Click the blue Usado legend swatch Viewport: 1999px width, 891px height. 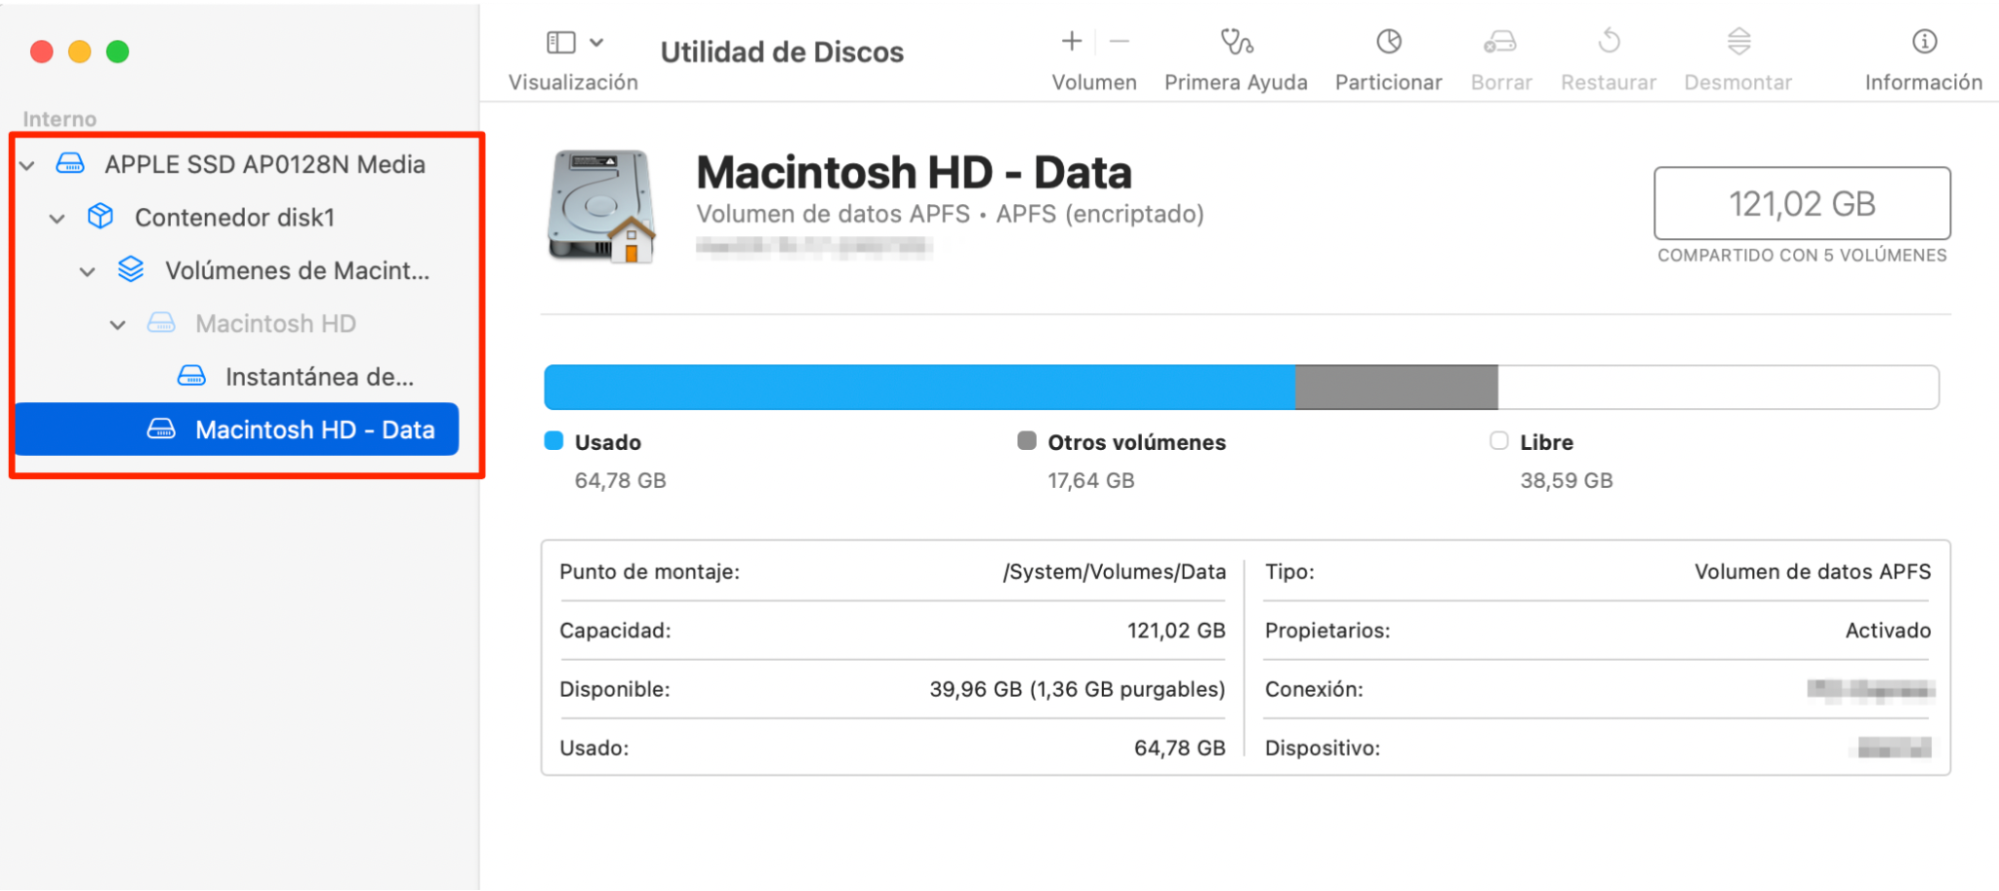pyautogui.click(x=553, y=441)
